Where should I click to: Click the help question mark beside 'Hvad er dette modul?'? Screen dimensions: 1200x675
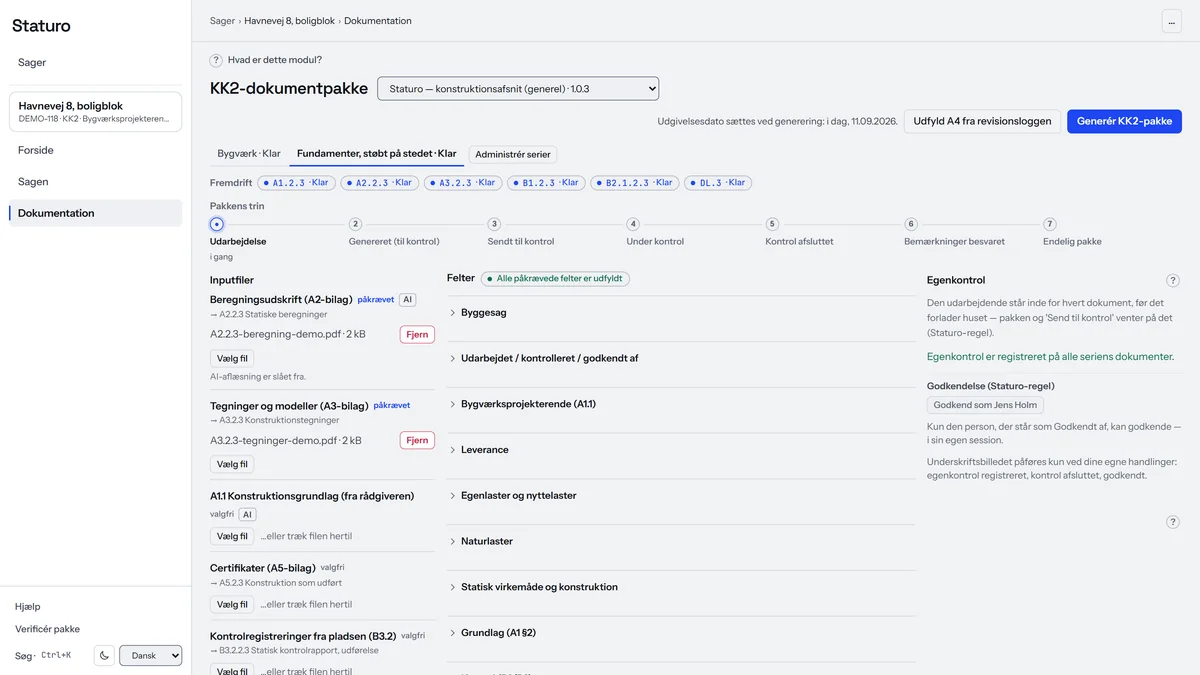216,60
